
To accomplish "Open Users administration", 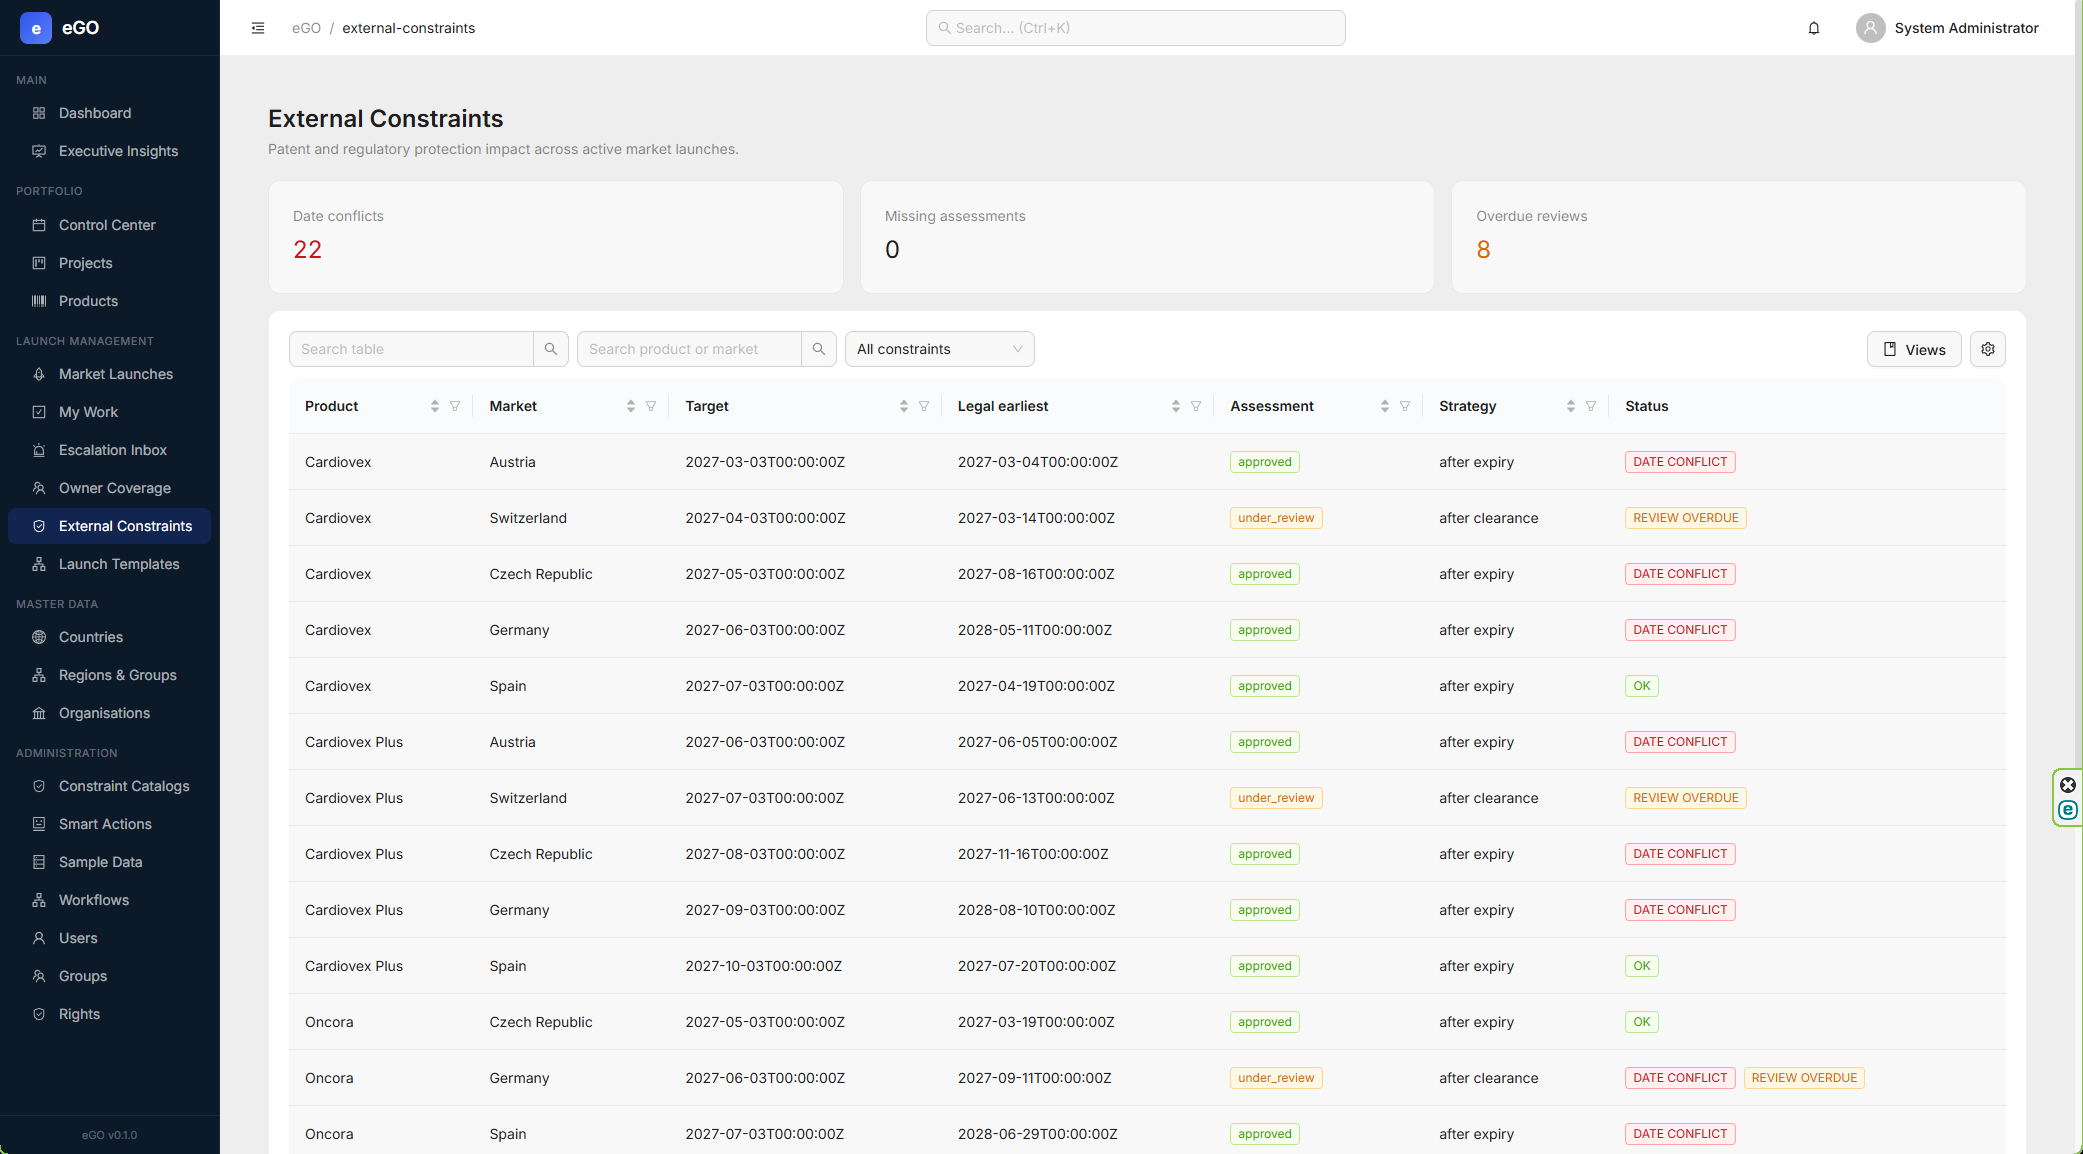I will (x=110, y=938).
